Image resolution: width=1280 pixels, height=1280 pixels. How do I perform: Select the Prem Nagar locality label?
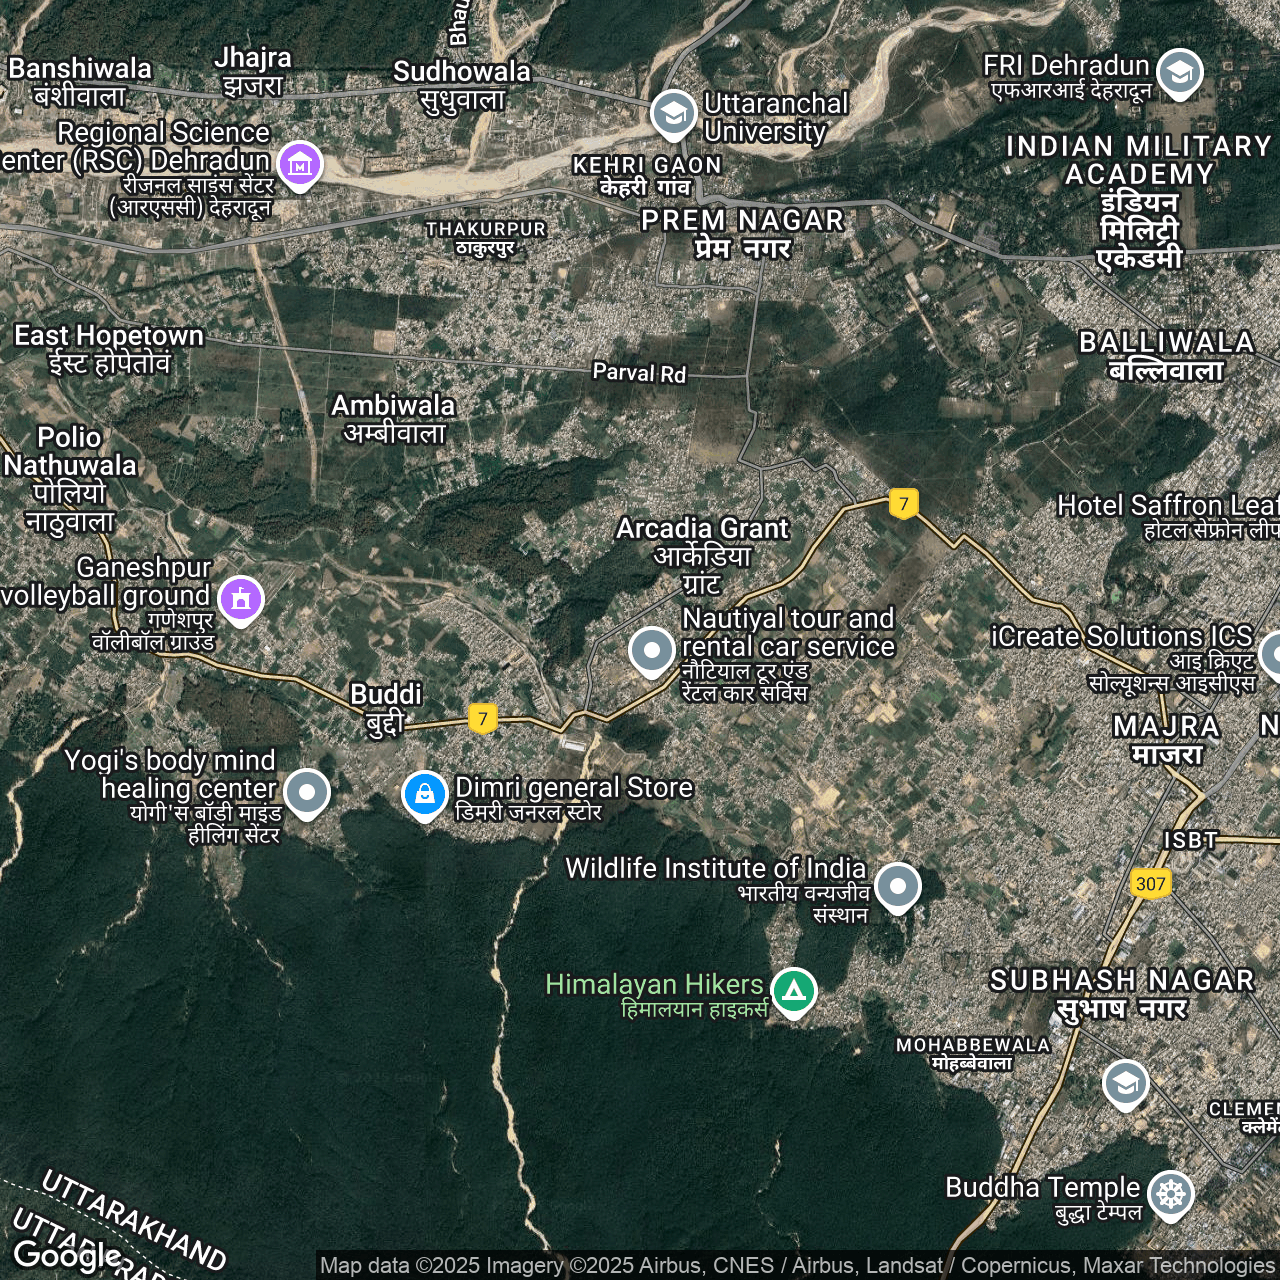742,233
